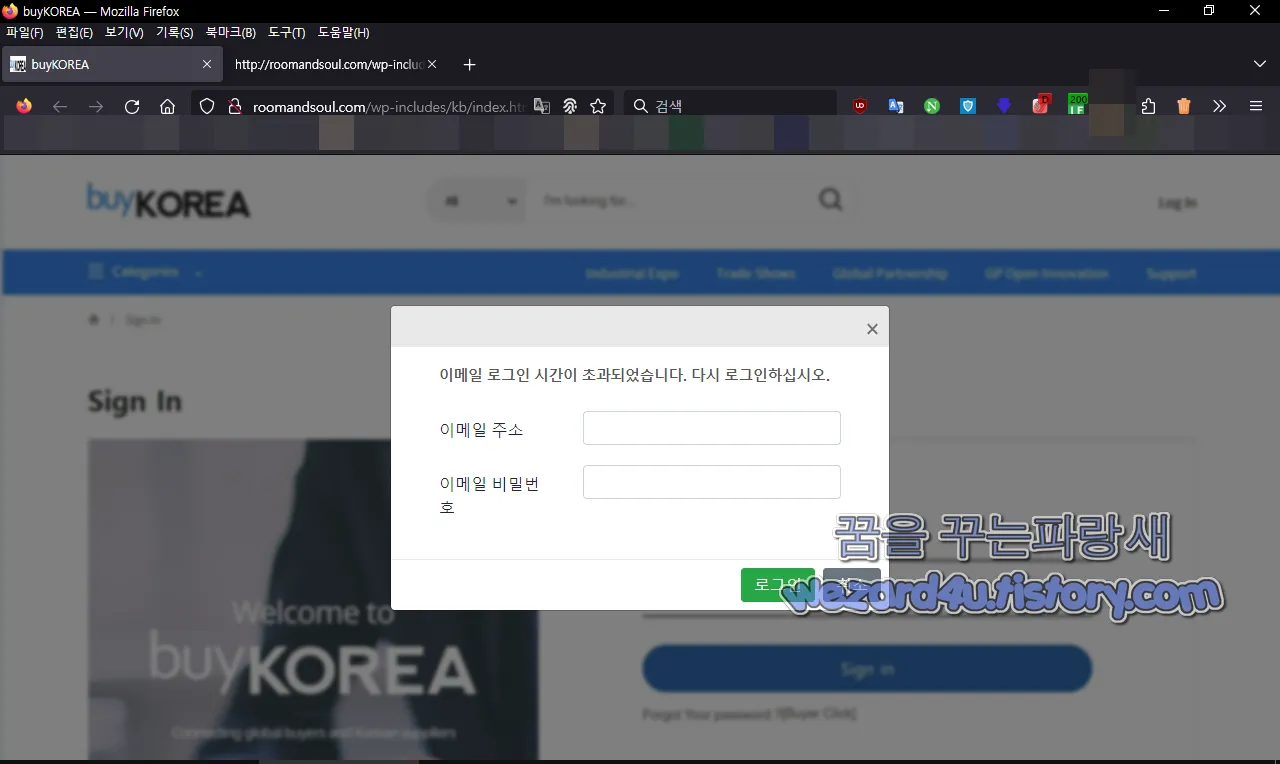The width and height of the screenshot is (1280, 764).
Task: Open 도구(T) menu
Action: pos(287,33)
